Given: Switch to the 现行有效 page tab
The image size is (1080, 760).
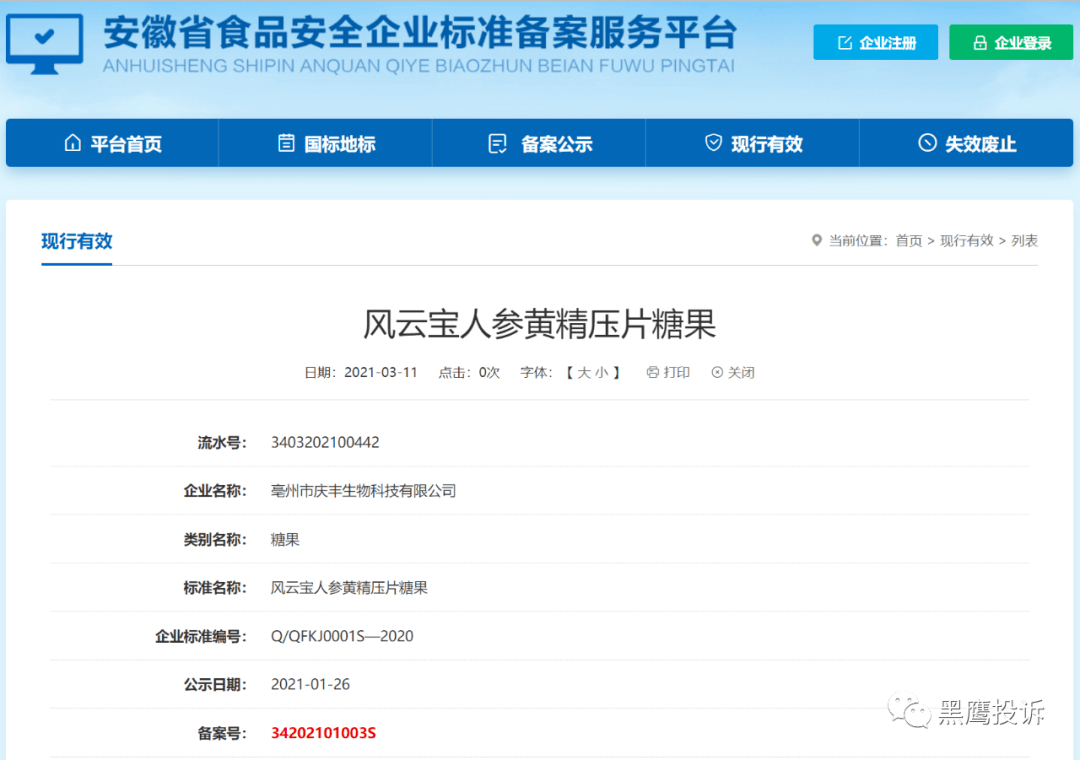Looking at the screenshot, I should pos(77,241).
